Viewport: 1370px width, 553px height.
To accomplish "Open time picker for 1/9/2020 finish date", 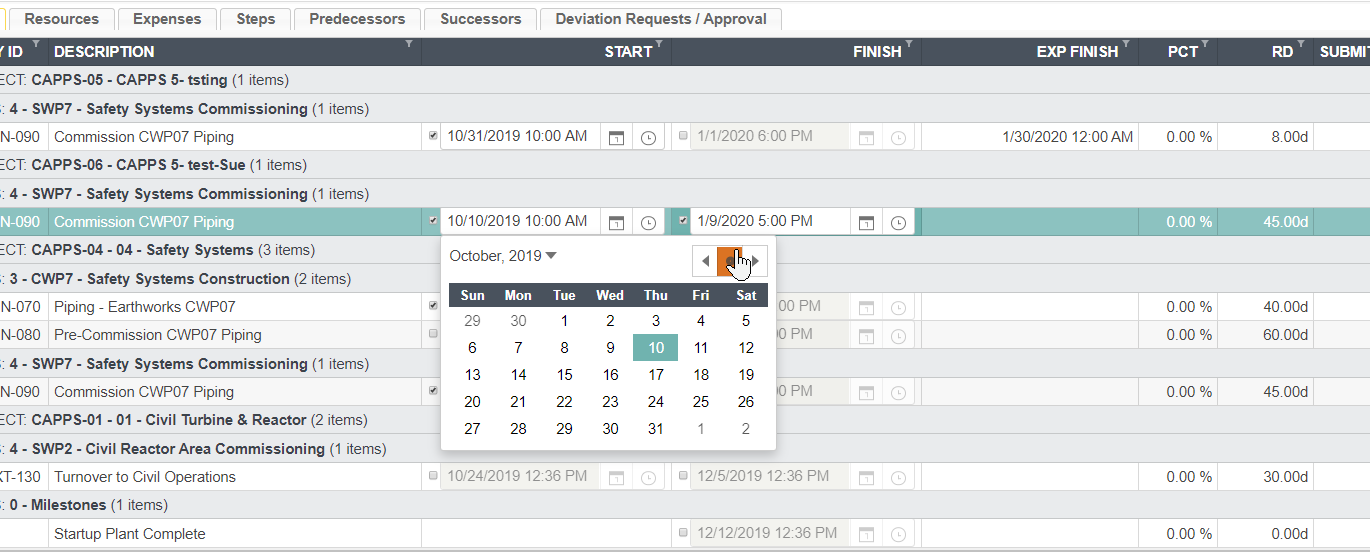I will click(898, 222).
